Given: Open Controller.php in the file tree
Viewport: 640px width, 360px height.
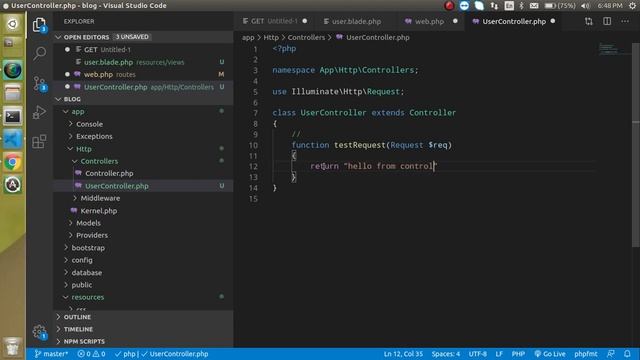Looking at the screenshot, I should click(x=143, y=173).
